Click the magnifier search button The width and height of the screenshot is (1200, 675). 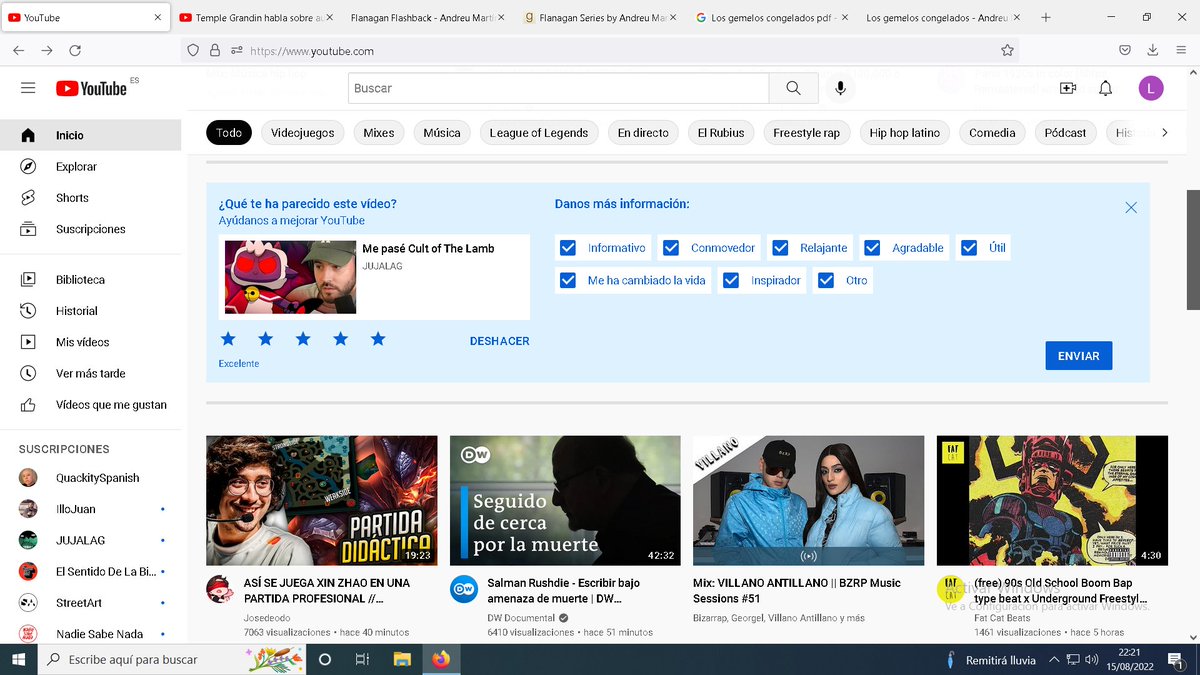[794, 88]
